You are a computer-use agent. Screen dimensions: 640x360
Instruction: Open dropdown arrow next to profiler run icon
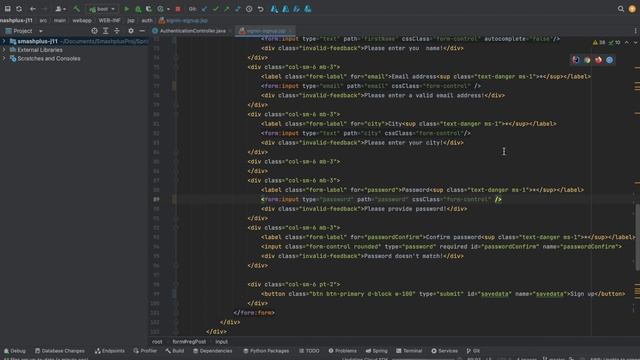tap(168, 9)
